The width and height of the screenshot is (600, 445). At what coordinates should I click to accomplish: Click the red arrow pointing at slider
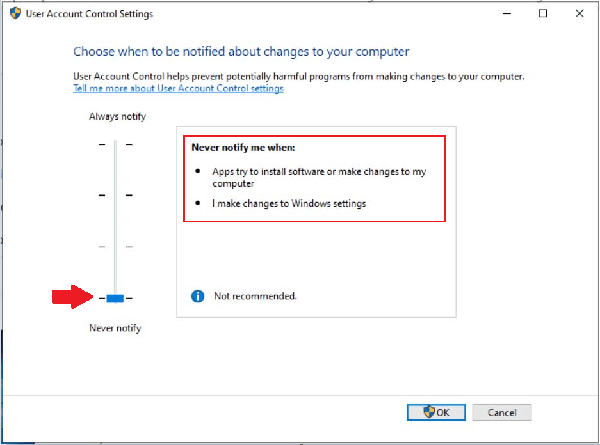[72, 297]
